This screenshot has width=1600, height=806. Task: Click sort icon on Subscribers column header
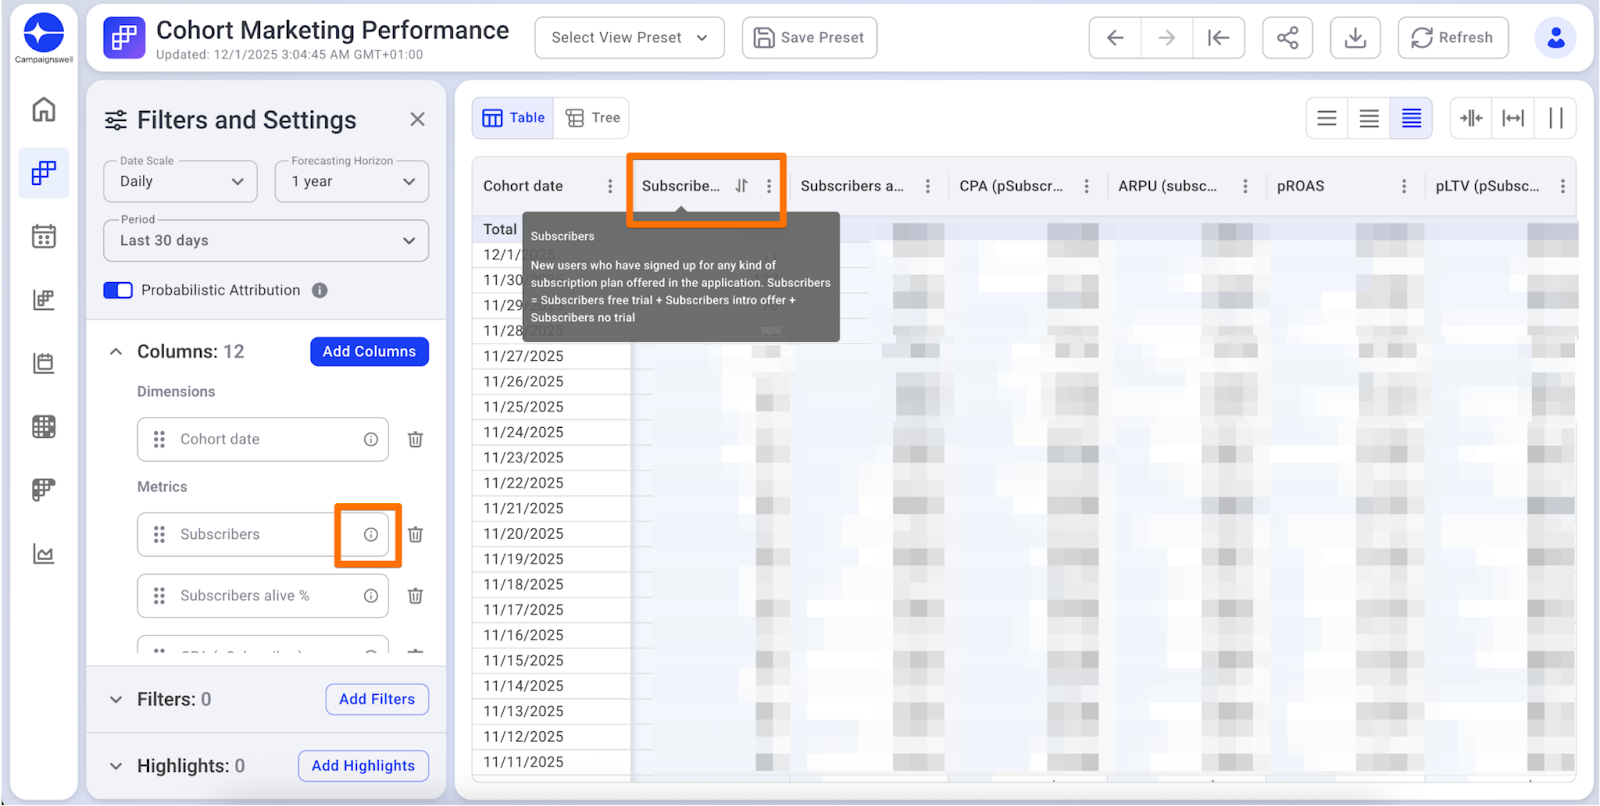tap(741, 186)
